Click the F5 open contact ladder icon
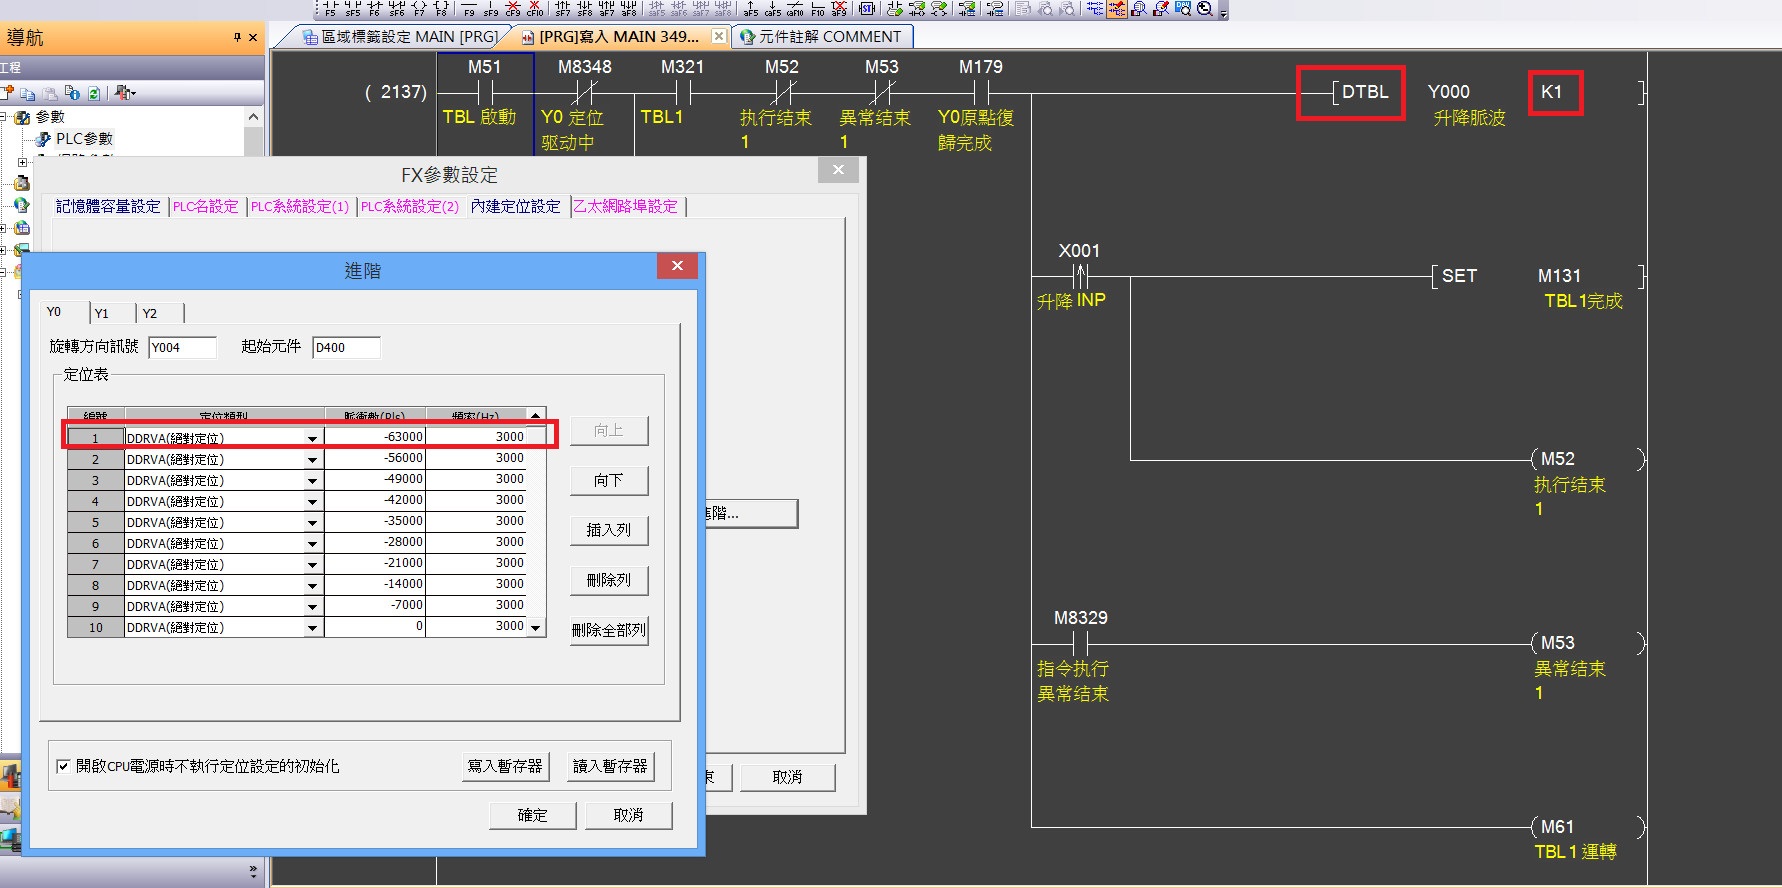1782x888 pixels. tap(330, 9)
